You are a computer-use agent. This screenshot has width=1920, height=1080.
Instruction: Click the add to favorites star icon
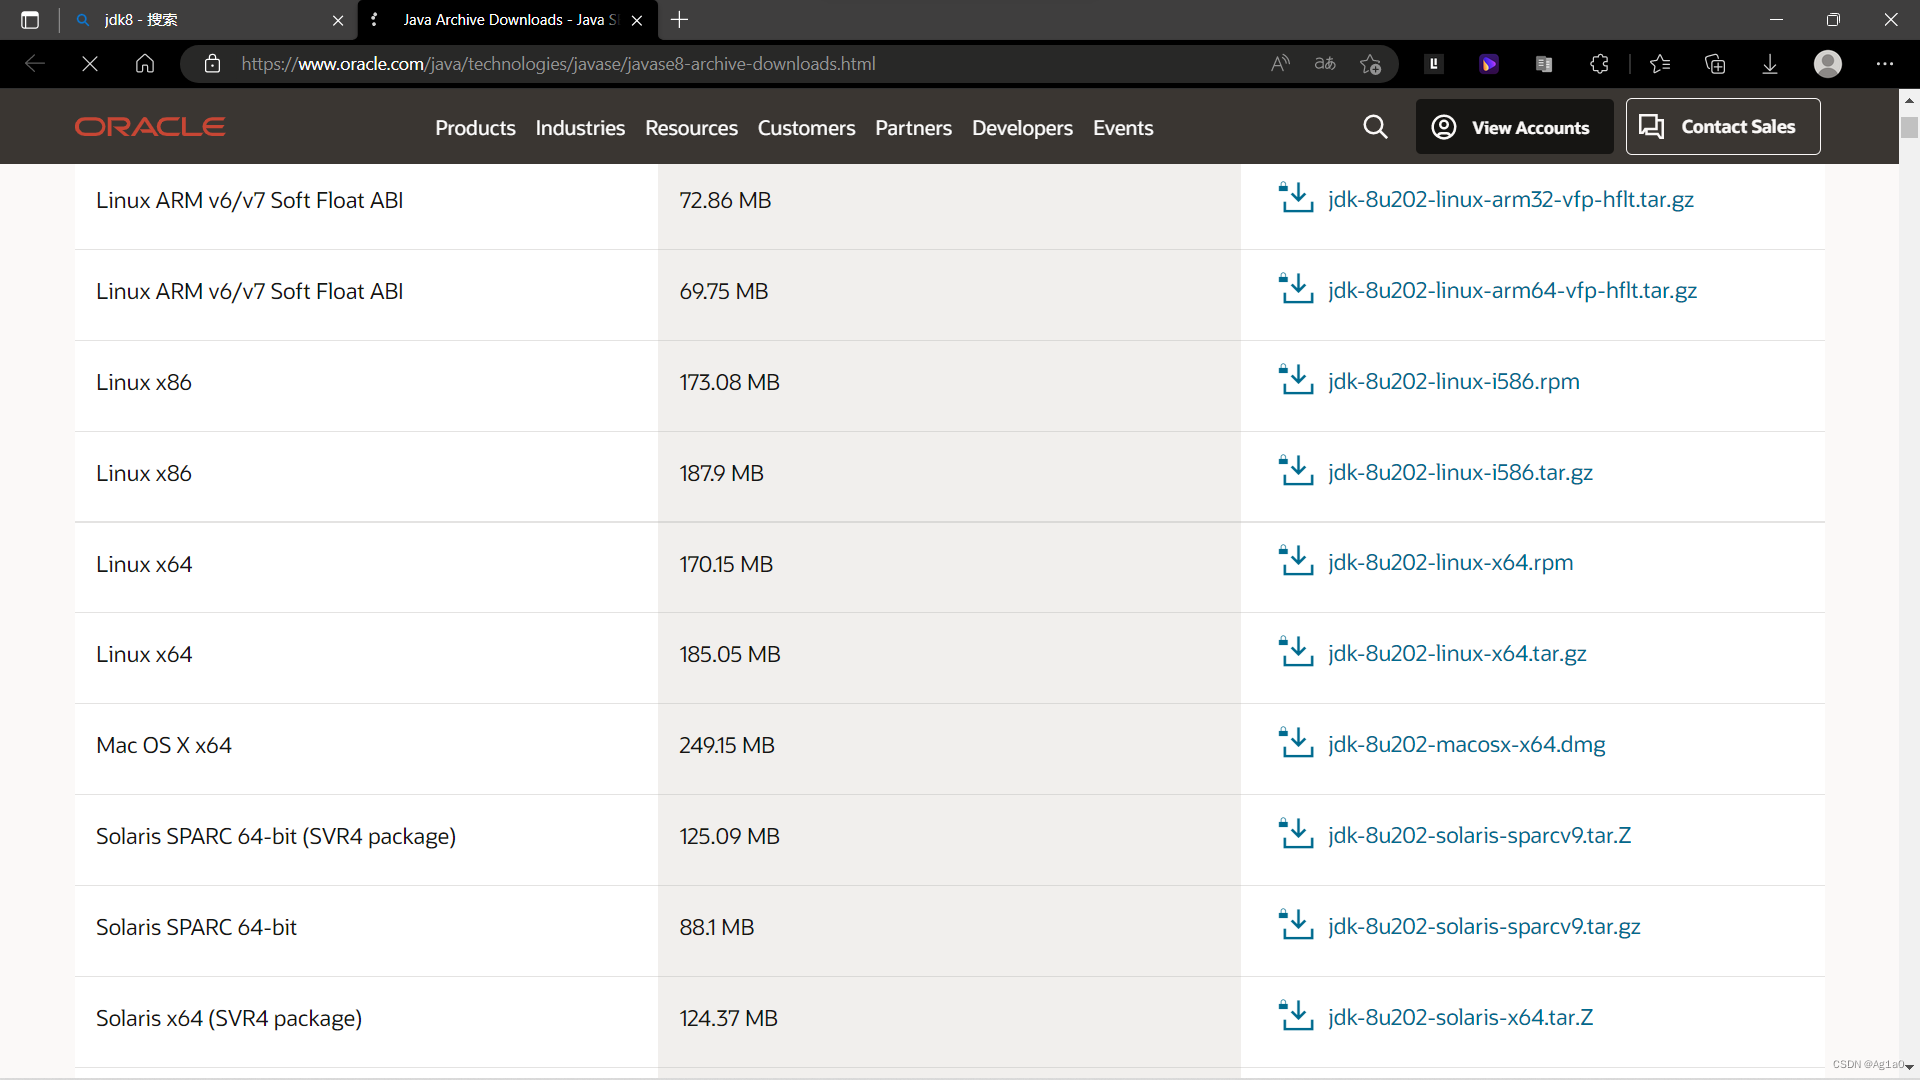point(1370,64)
